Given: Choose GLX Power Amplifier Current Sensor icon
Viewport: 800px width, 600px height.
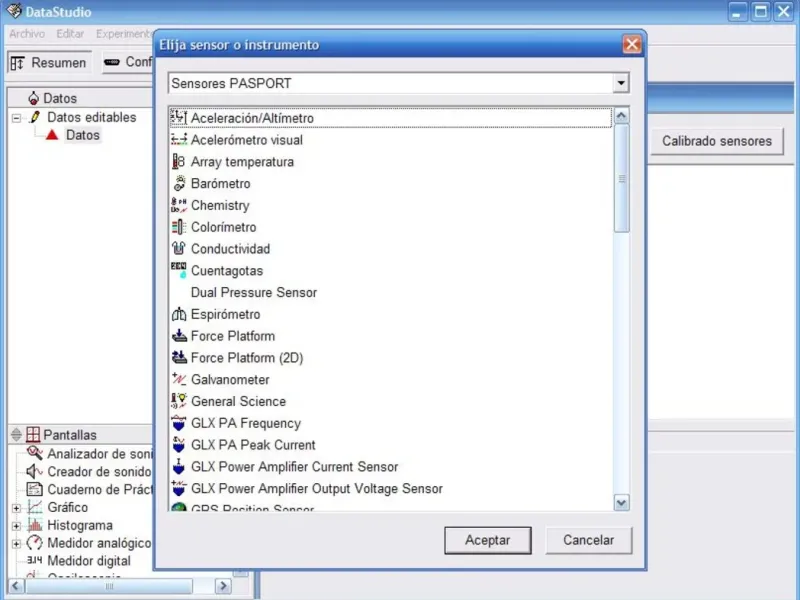Looking at the screenshot, I should 179,466.
